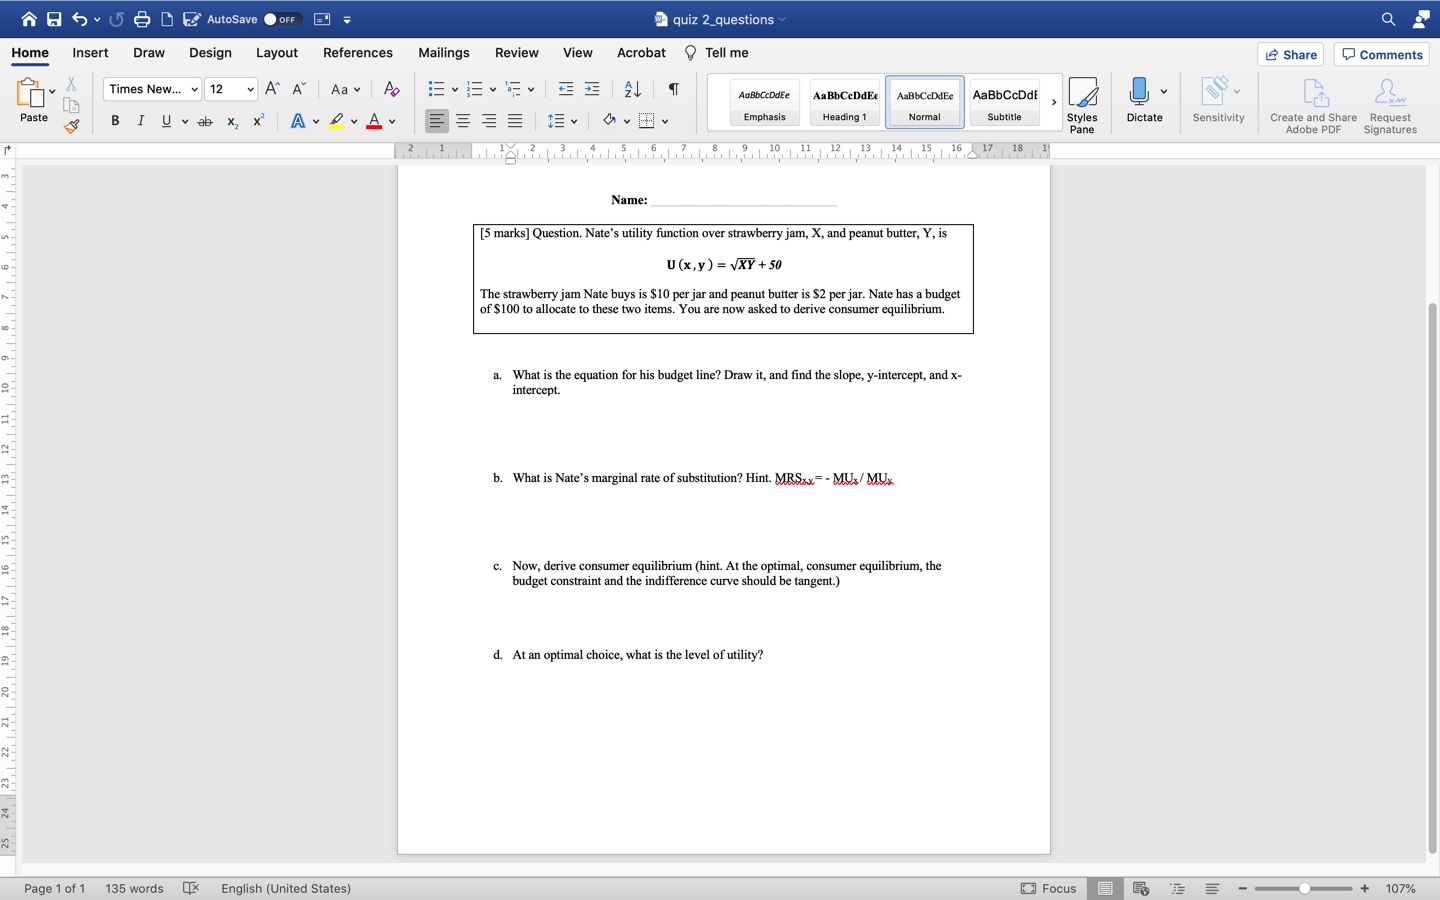The width and height of the screenshot is (1440, 900).
Task: Click the Share button
Action: [x=1291, y=54]
